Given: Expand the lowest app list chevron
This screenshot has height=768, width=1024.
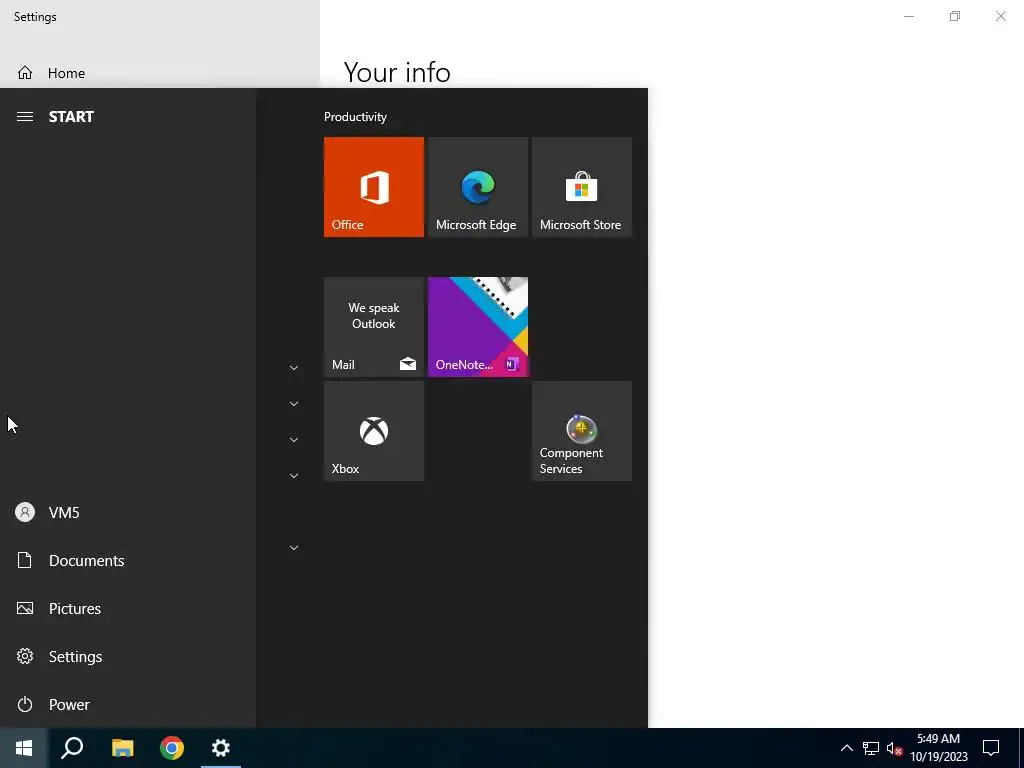Looking at the screenshot, I should (x=294, y=547).
